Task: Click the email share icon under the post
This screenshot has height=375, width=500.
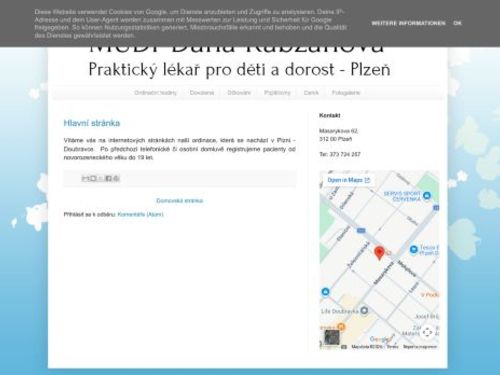Action: (x=85, y=178)
